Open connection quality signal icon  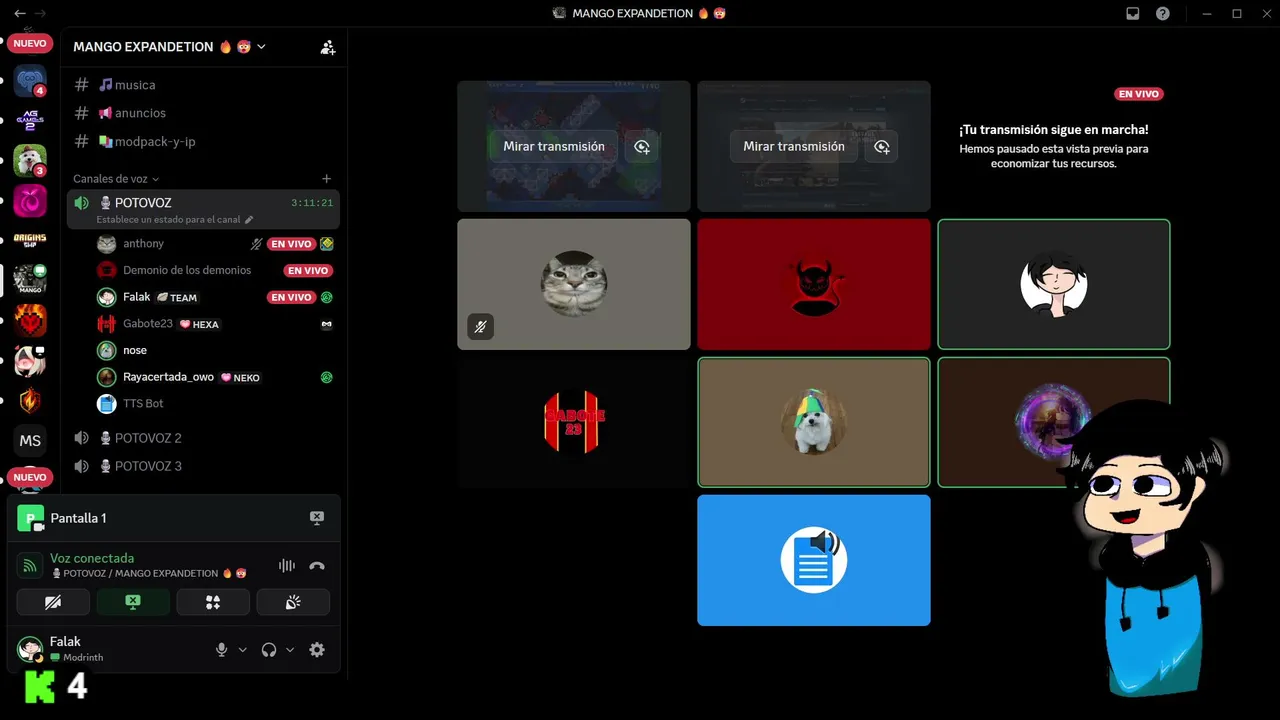31,566
